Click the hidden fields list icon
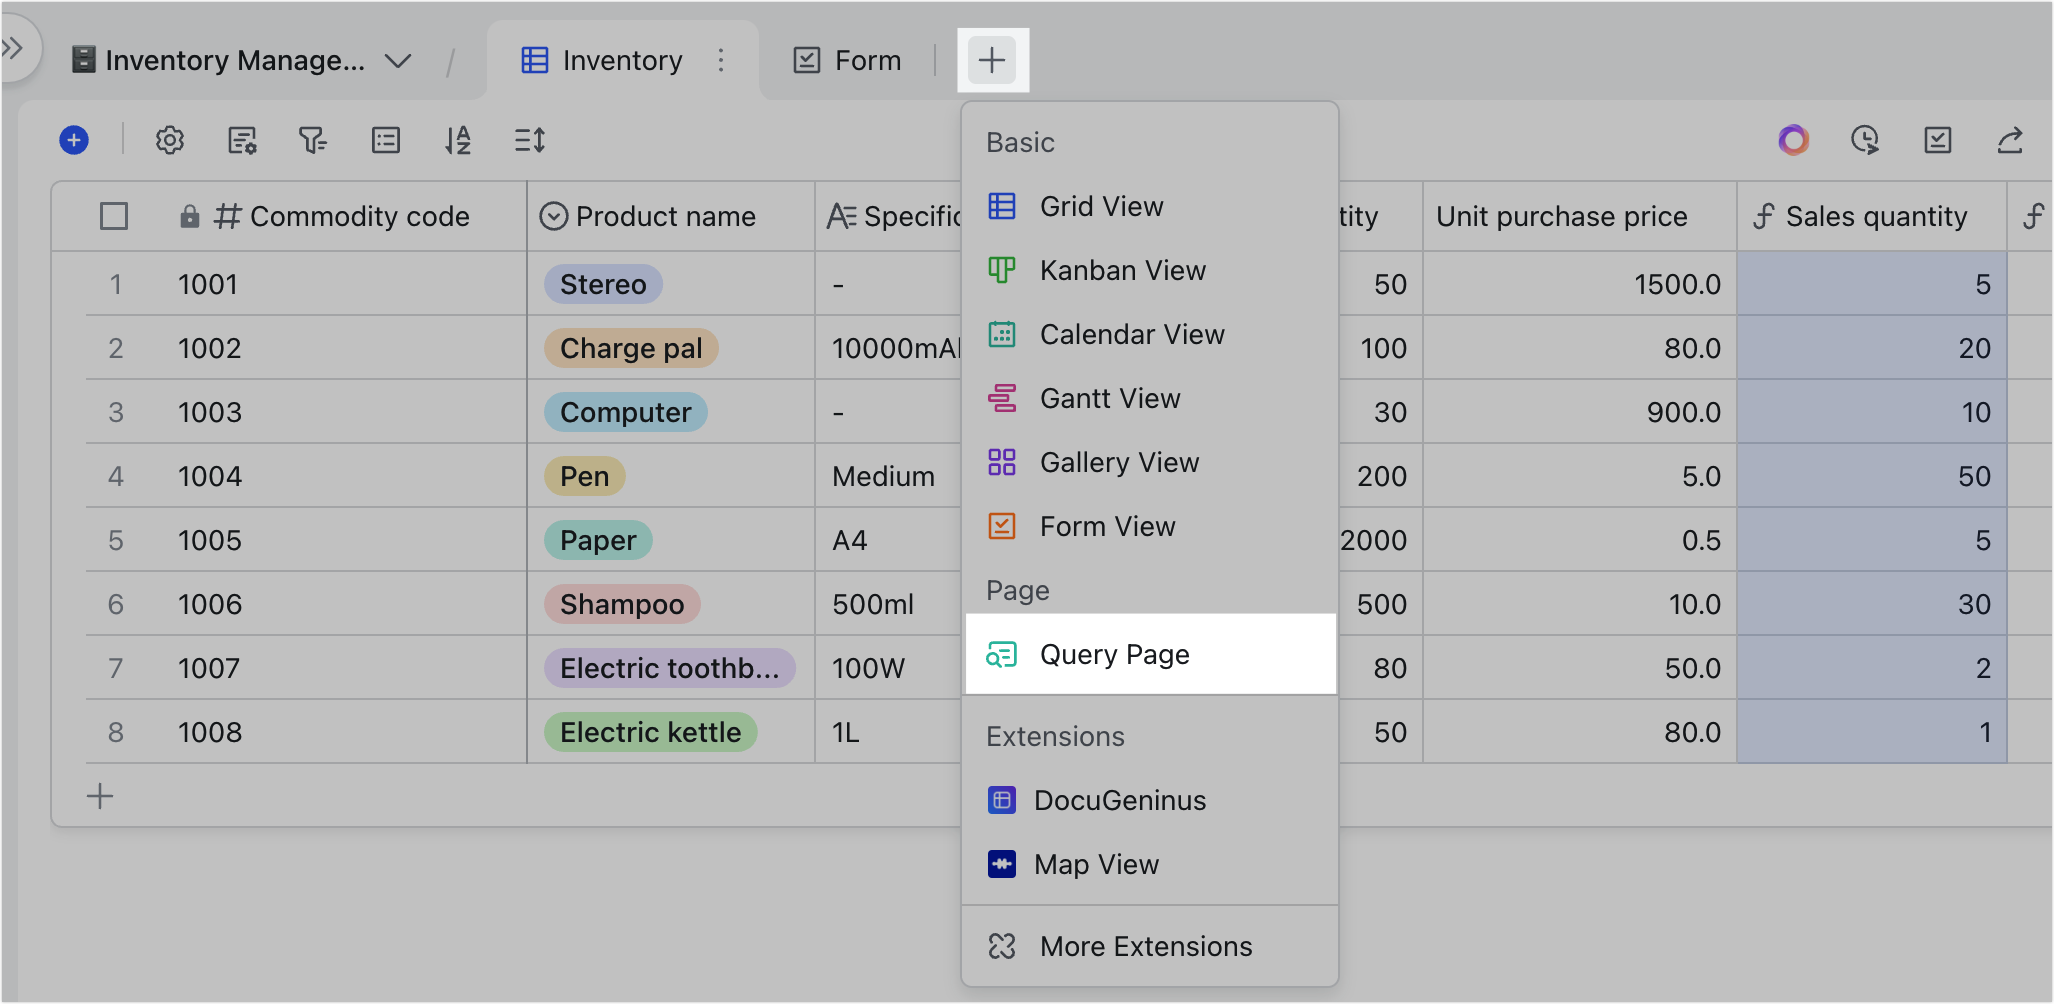 (x=386, y=140)
